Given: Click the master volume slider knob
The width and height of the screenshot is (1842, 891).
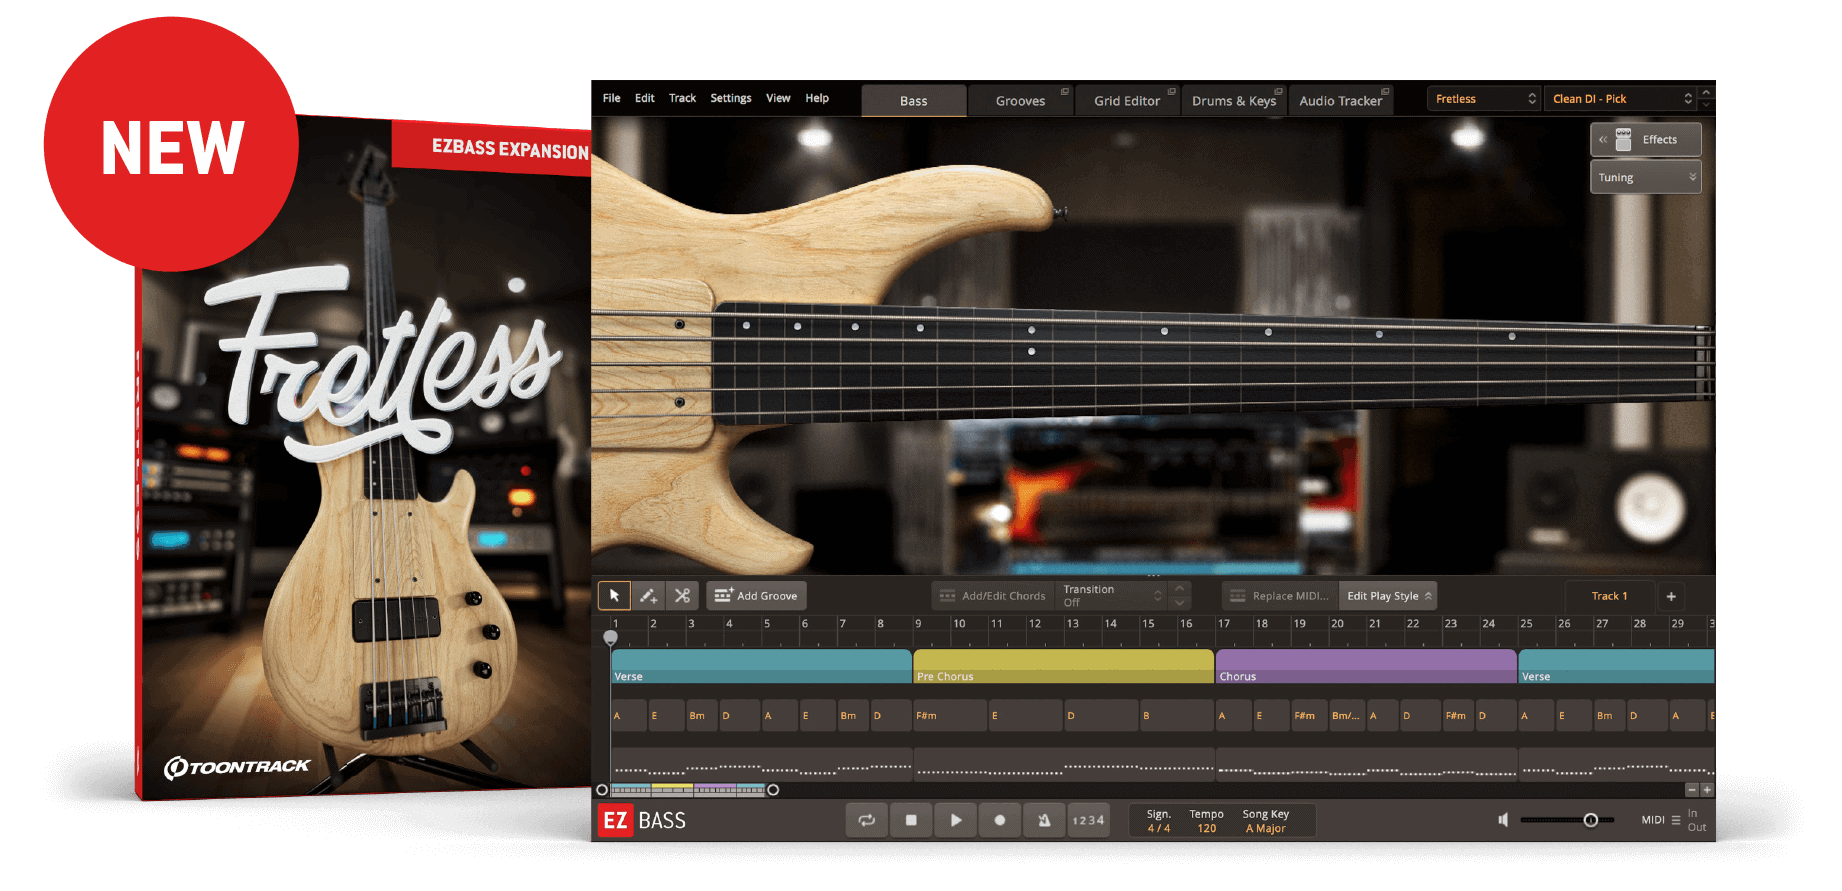Looking at the screenshot, I should (x=1591, y=820).
